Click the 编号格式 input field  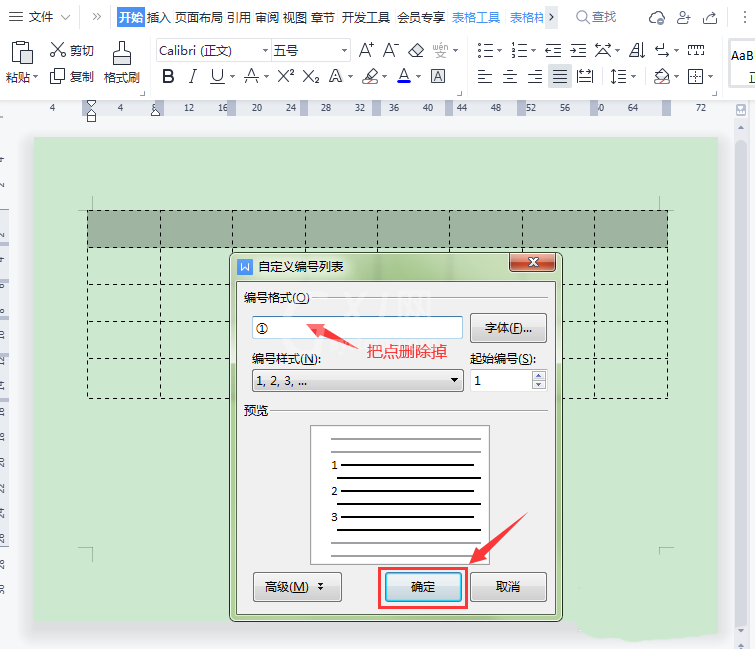pyautogui.click(x=357, y=328)
